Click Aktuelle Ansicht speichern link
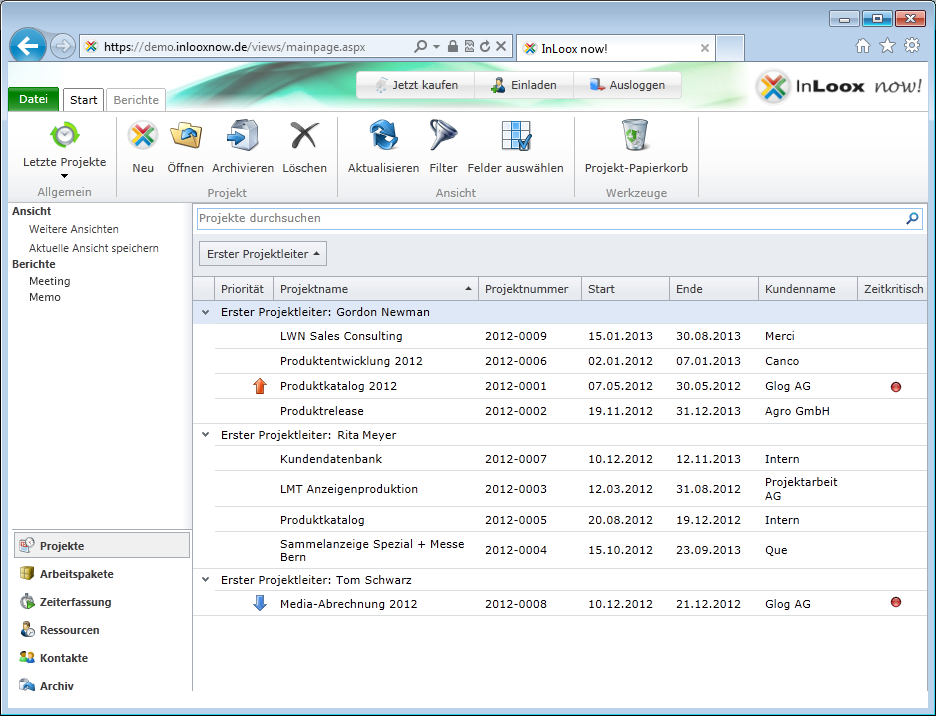The height and width of the screenshot is (716, 936). (94, 248)
